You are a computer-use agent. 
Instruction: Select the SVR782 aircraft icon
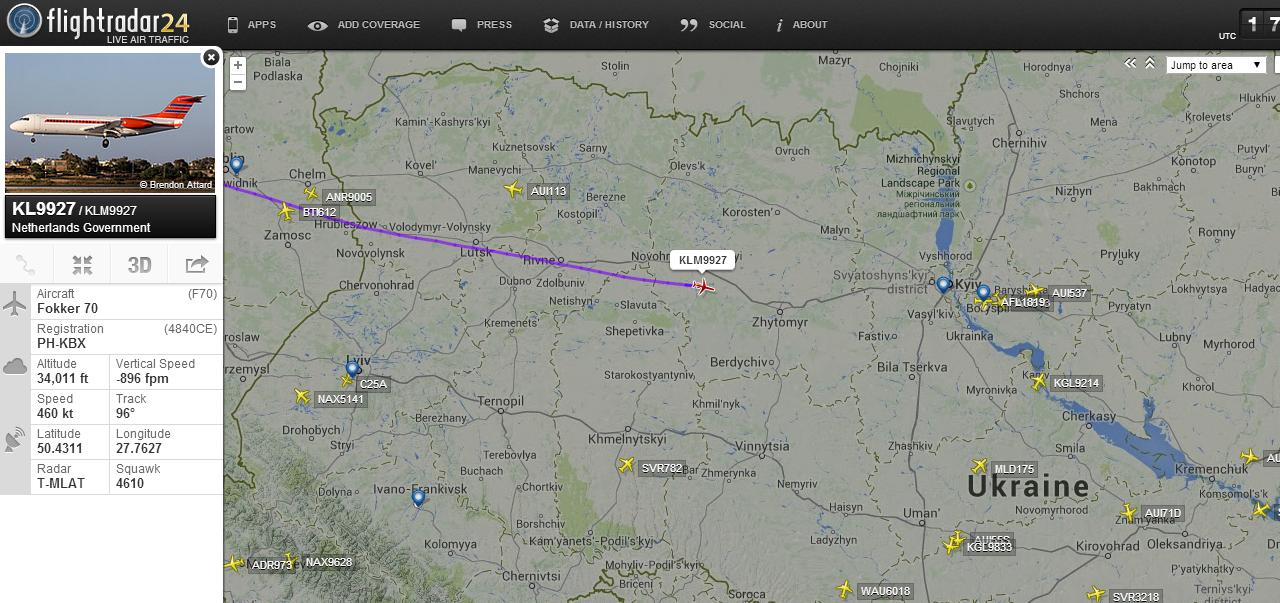[x=627, y=465]
